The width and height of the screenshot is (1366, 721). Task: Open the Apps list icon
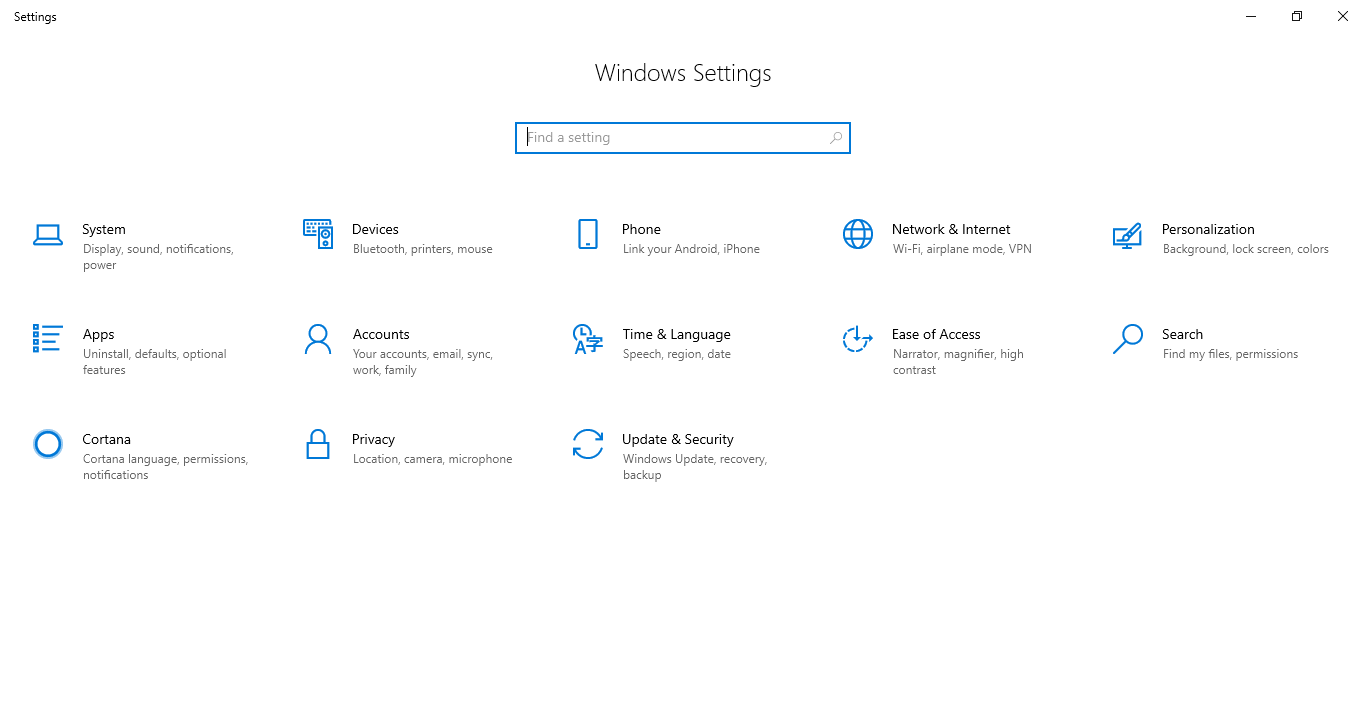click(x=48, y=338)
